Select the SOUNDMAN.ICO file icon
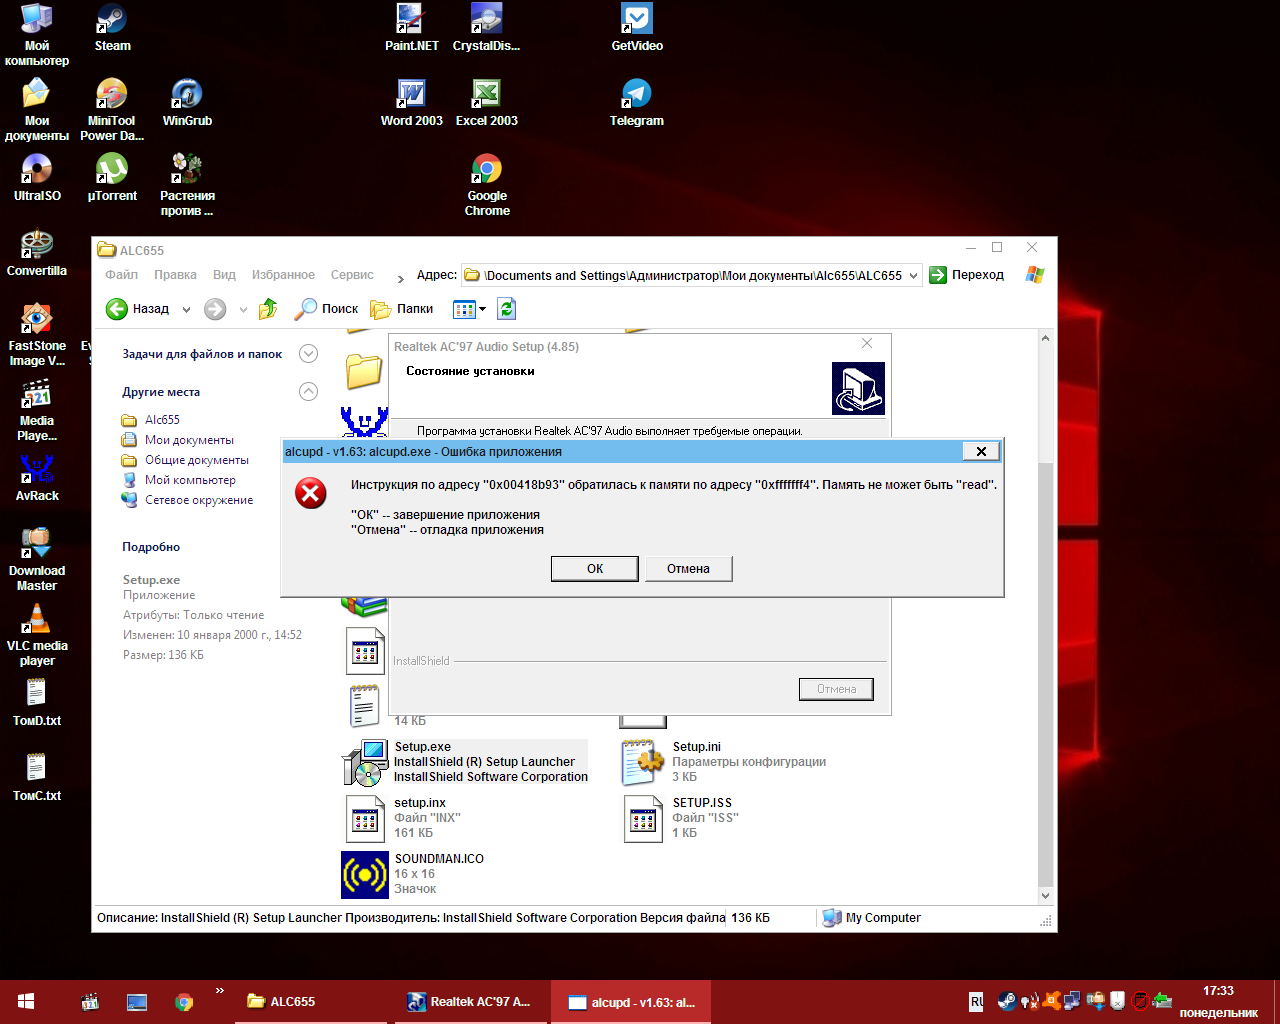The height and width of the screenshot is (1024, 1280). click(x=365, y=875)
